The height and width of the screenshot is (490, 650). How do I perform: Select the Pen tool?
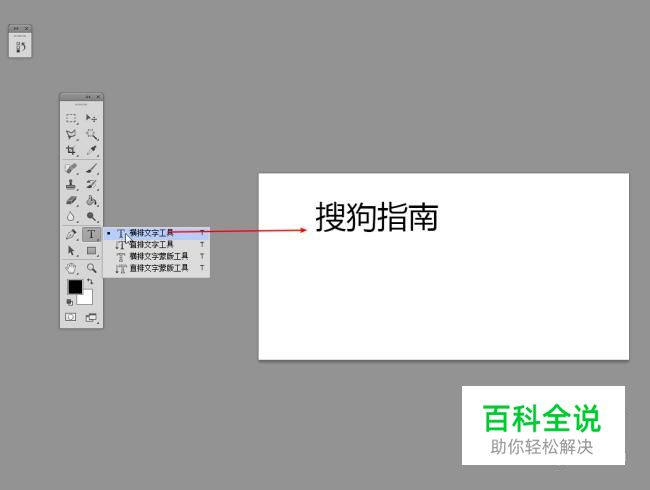71,234
